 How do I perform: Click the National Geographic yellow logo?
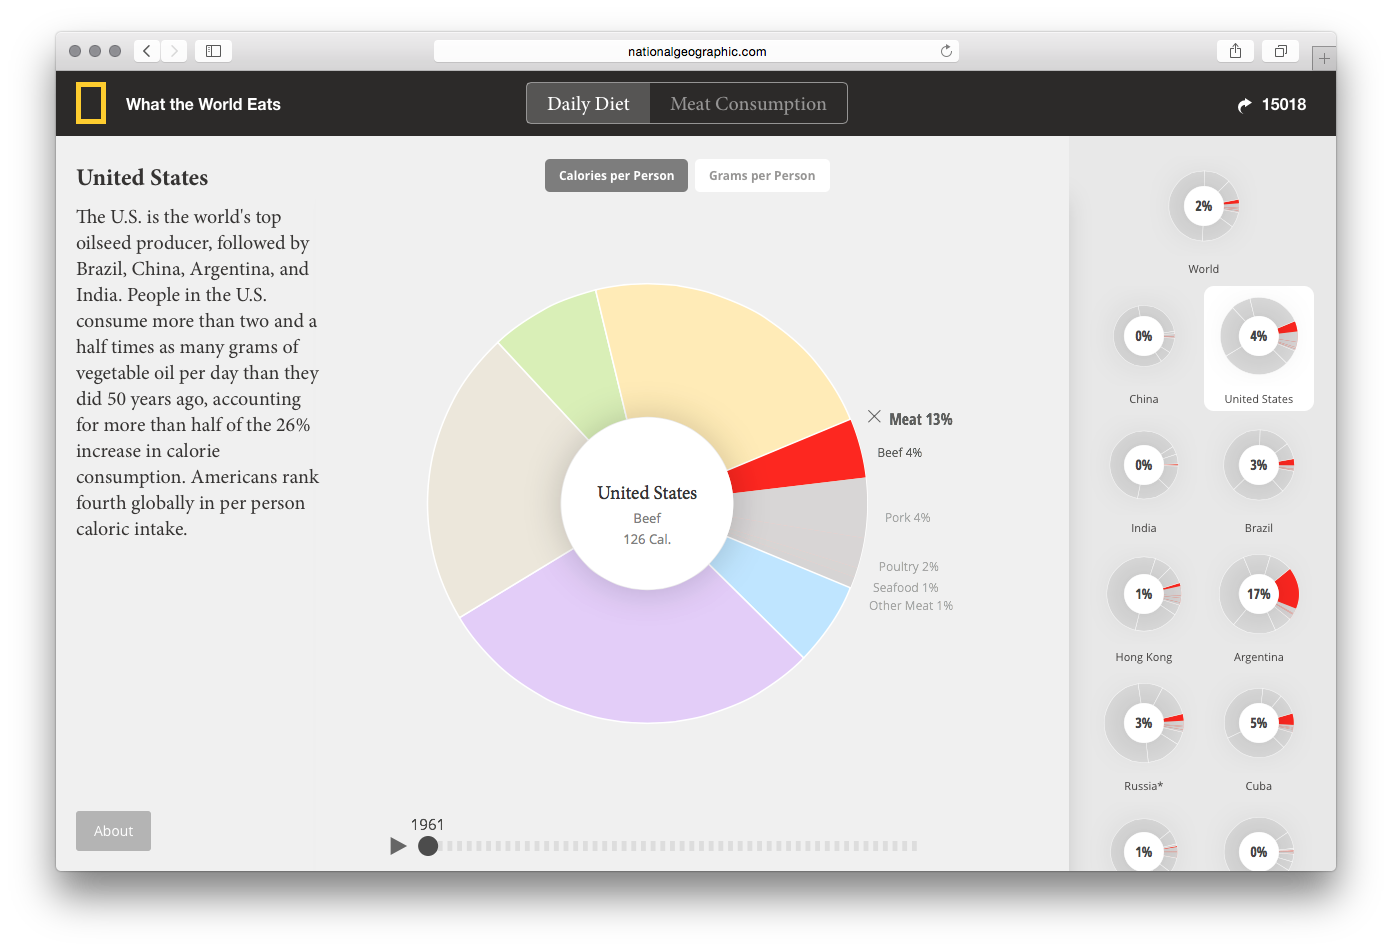tap(91, 104)
